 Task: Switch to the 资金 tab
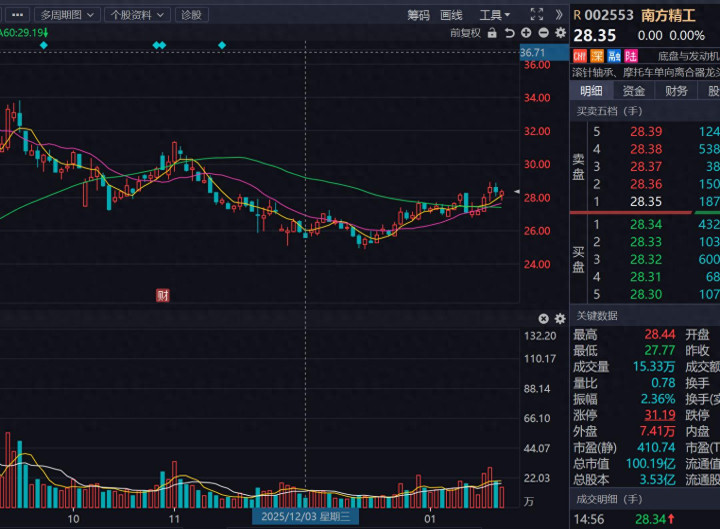point(634,91)
